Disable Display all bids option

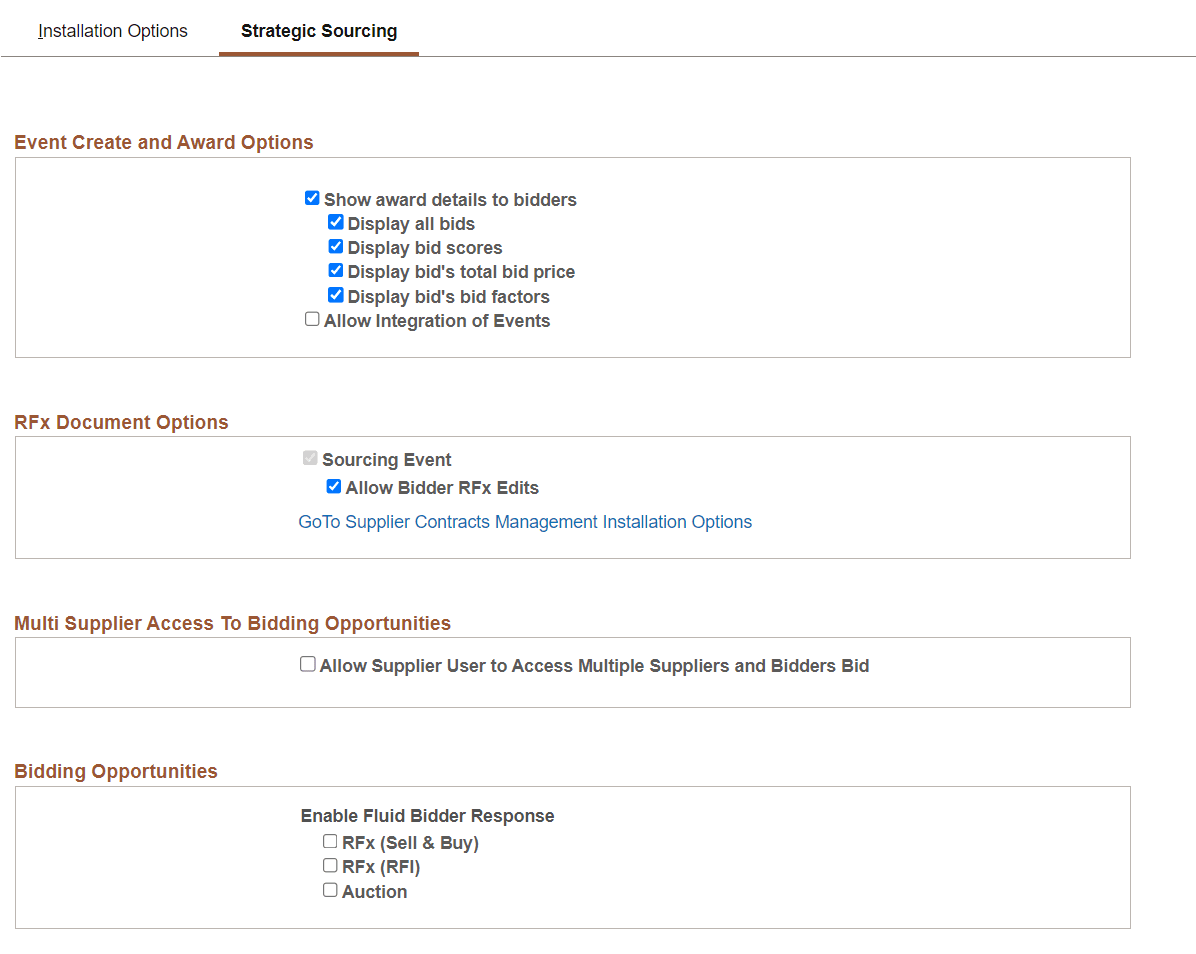click(x=335, y=222)
